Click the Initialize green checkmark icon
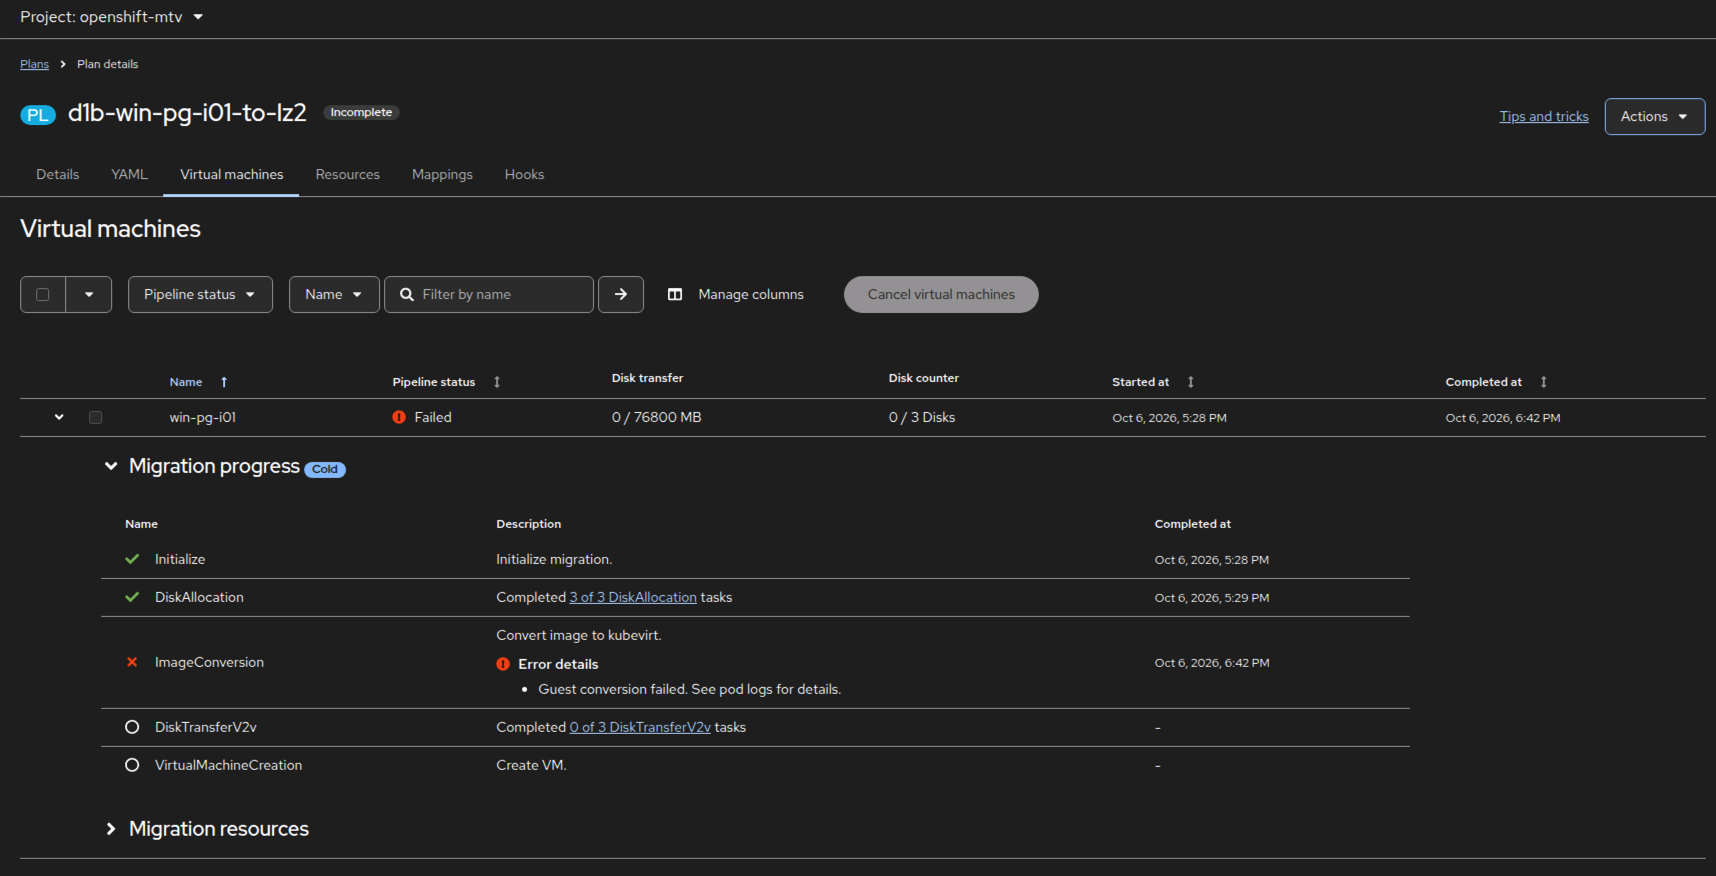 132,559
